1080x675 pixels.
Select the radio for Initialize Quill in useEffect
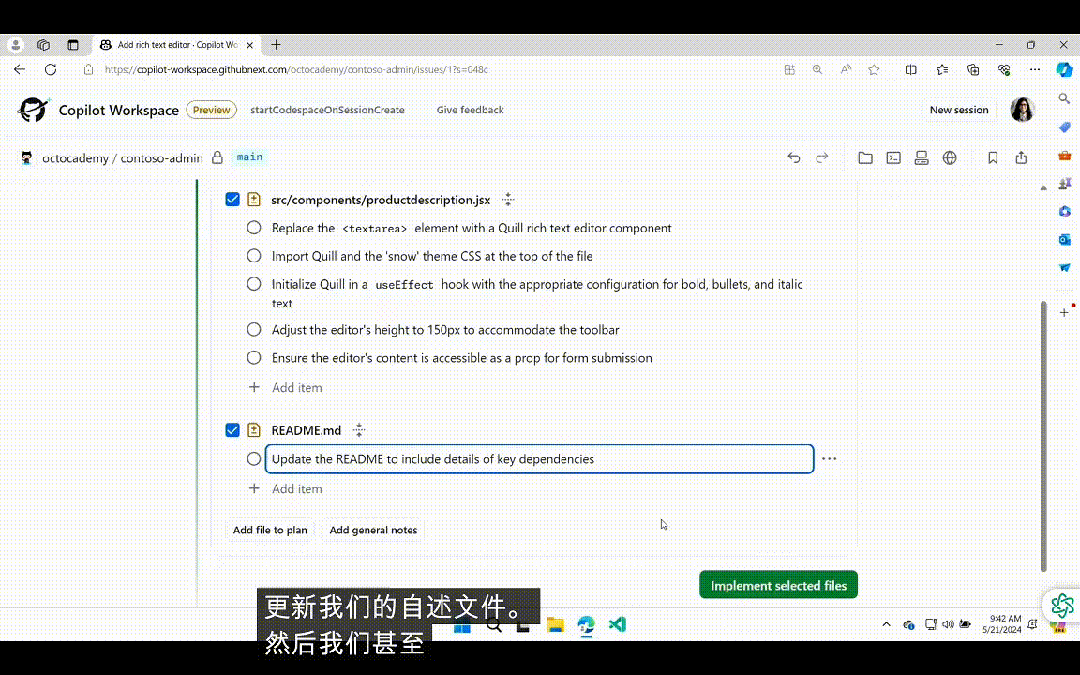click(254, 284)
